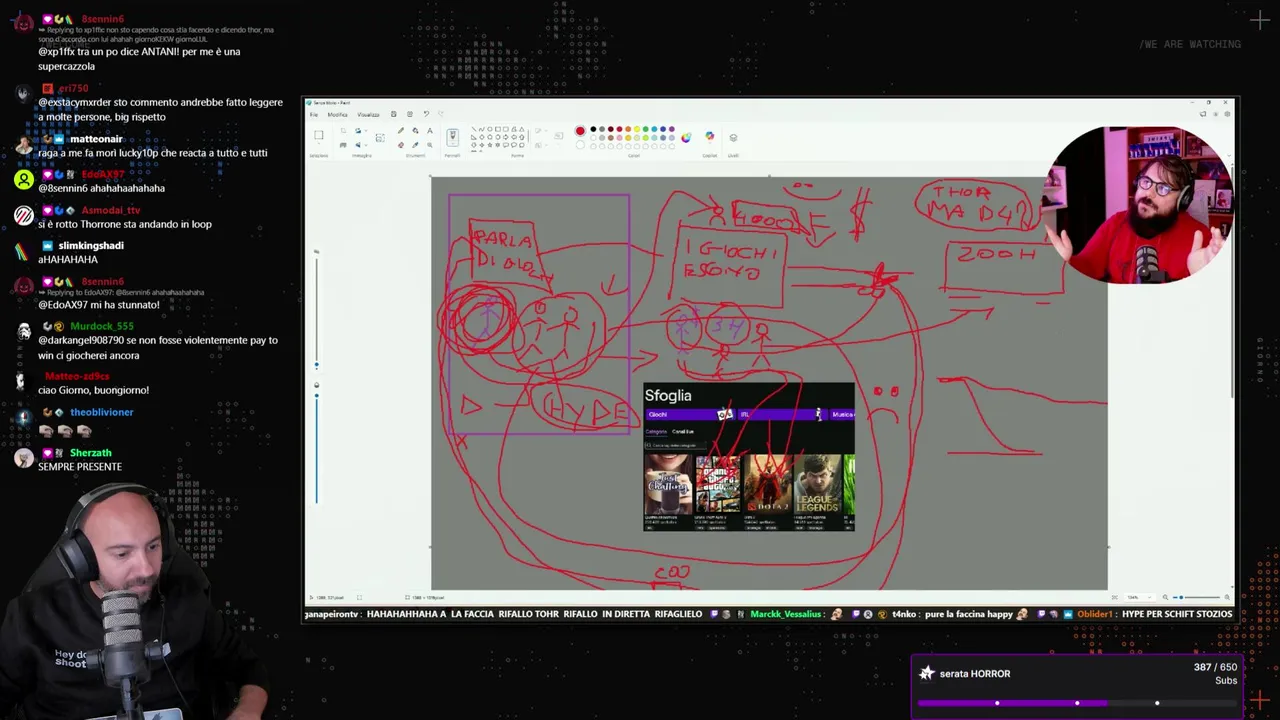Image resolution: width=1280 pixels, height=720 pixels.
Task: Select the active red Color 1 swatch
Action: tap(580, 131)
